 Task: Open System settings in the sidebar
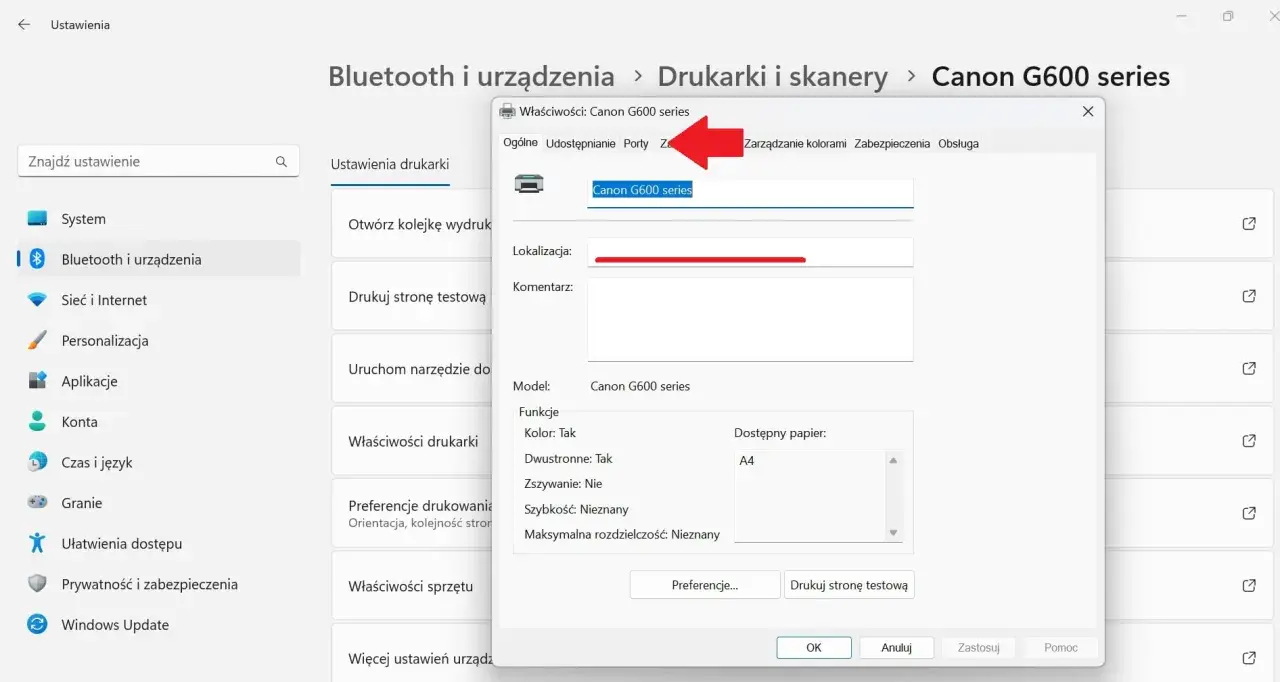[x=159, y=219]
